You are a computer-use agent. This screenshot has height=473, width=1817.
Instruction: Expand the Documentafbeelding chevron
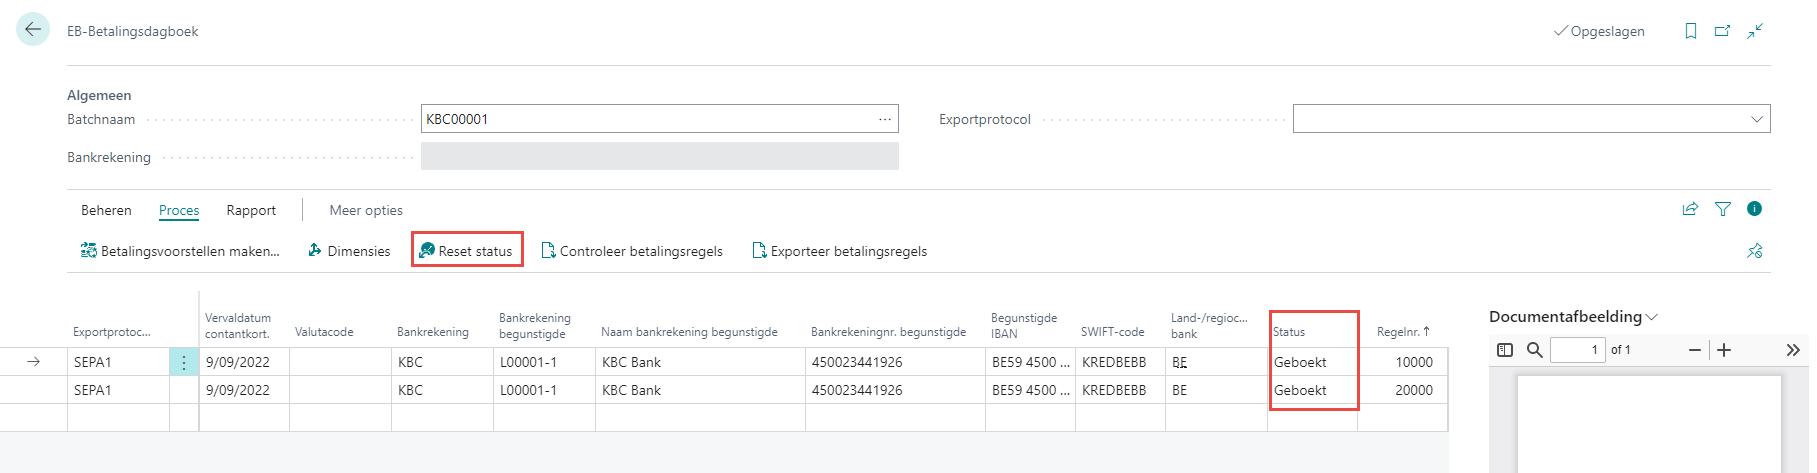click(1652, 317)
